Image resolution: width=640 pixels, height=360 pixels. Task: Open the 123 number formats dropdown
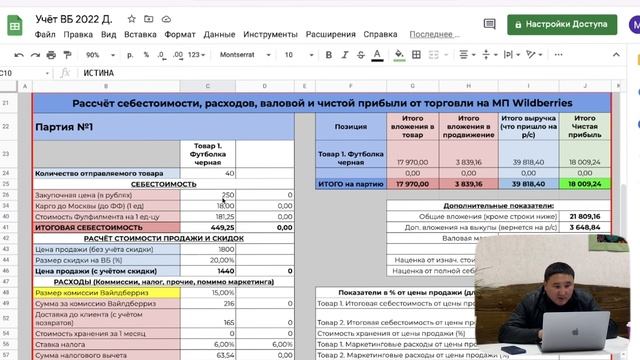pos(196,55)
